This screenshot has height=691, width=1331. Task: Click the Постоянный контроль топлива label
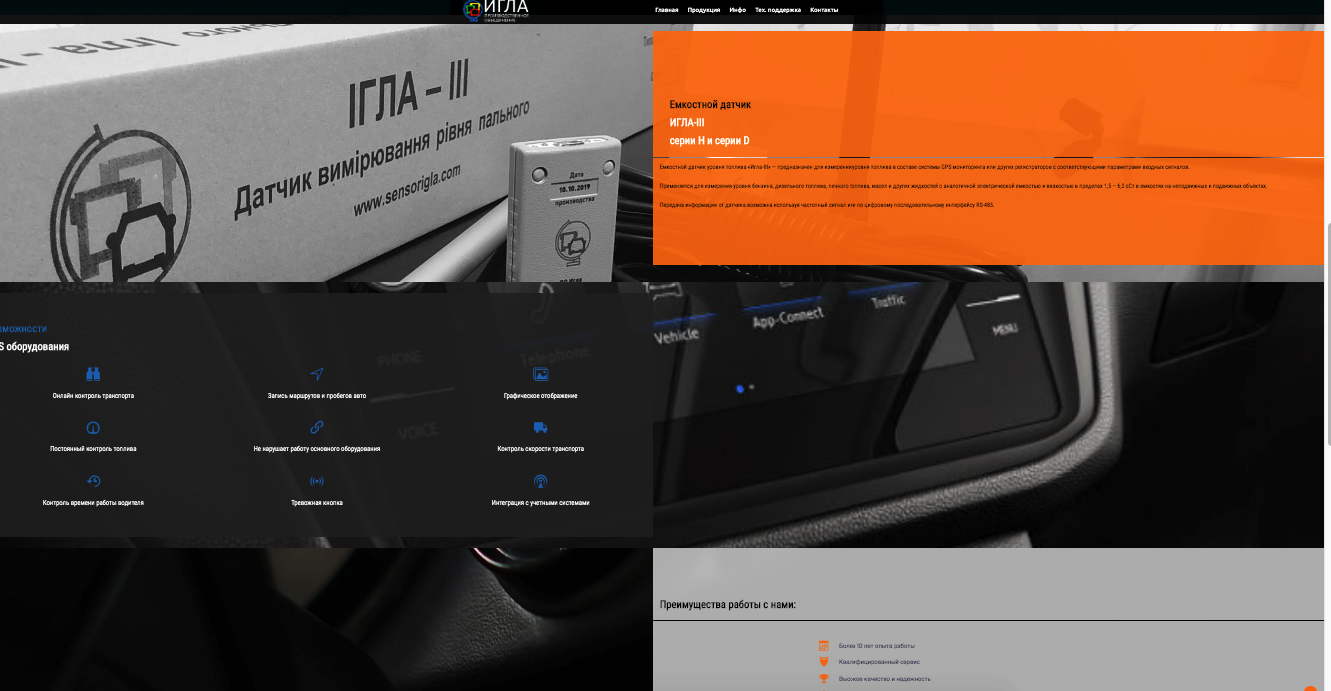pyautogui.click(x=93, y=449)
